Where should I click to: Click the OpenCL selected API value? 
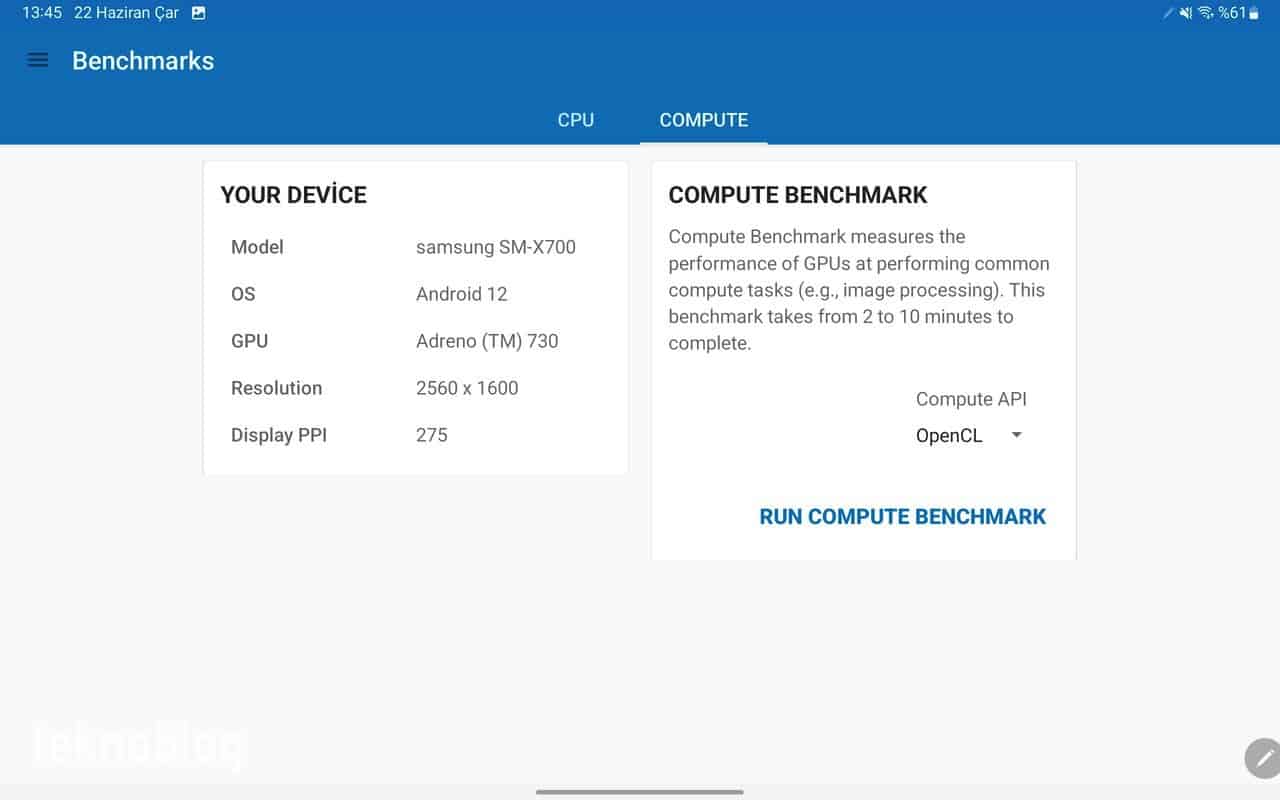tap(949, 436)
